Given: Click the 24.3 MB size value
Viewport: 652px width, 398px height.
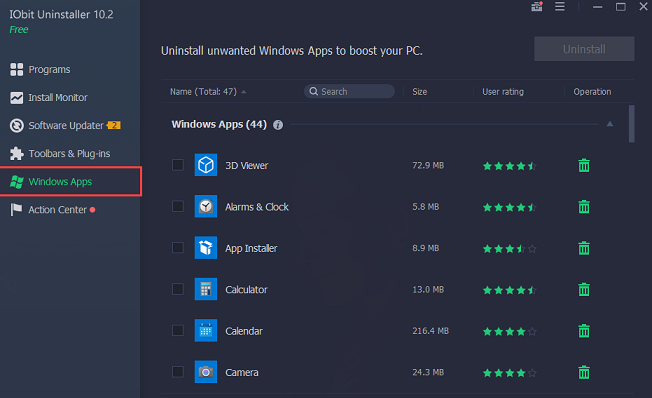Looking at the screenshot, I should [x=428, y=372].
